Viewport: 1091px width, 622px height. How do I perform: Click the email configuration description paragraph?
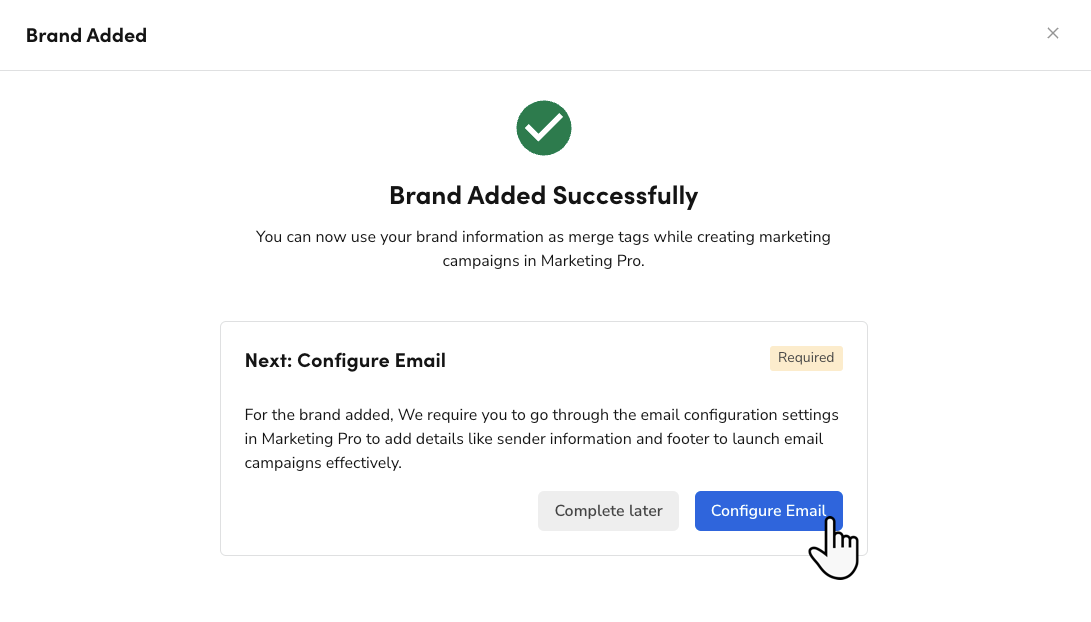(541, 438)
